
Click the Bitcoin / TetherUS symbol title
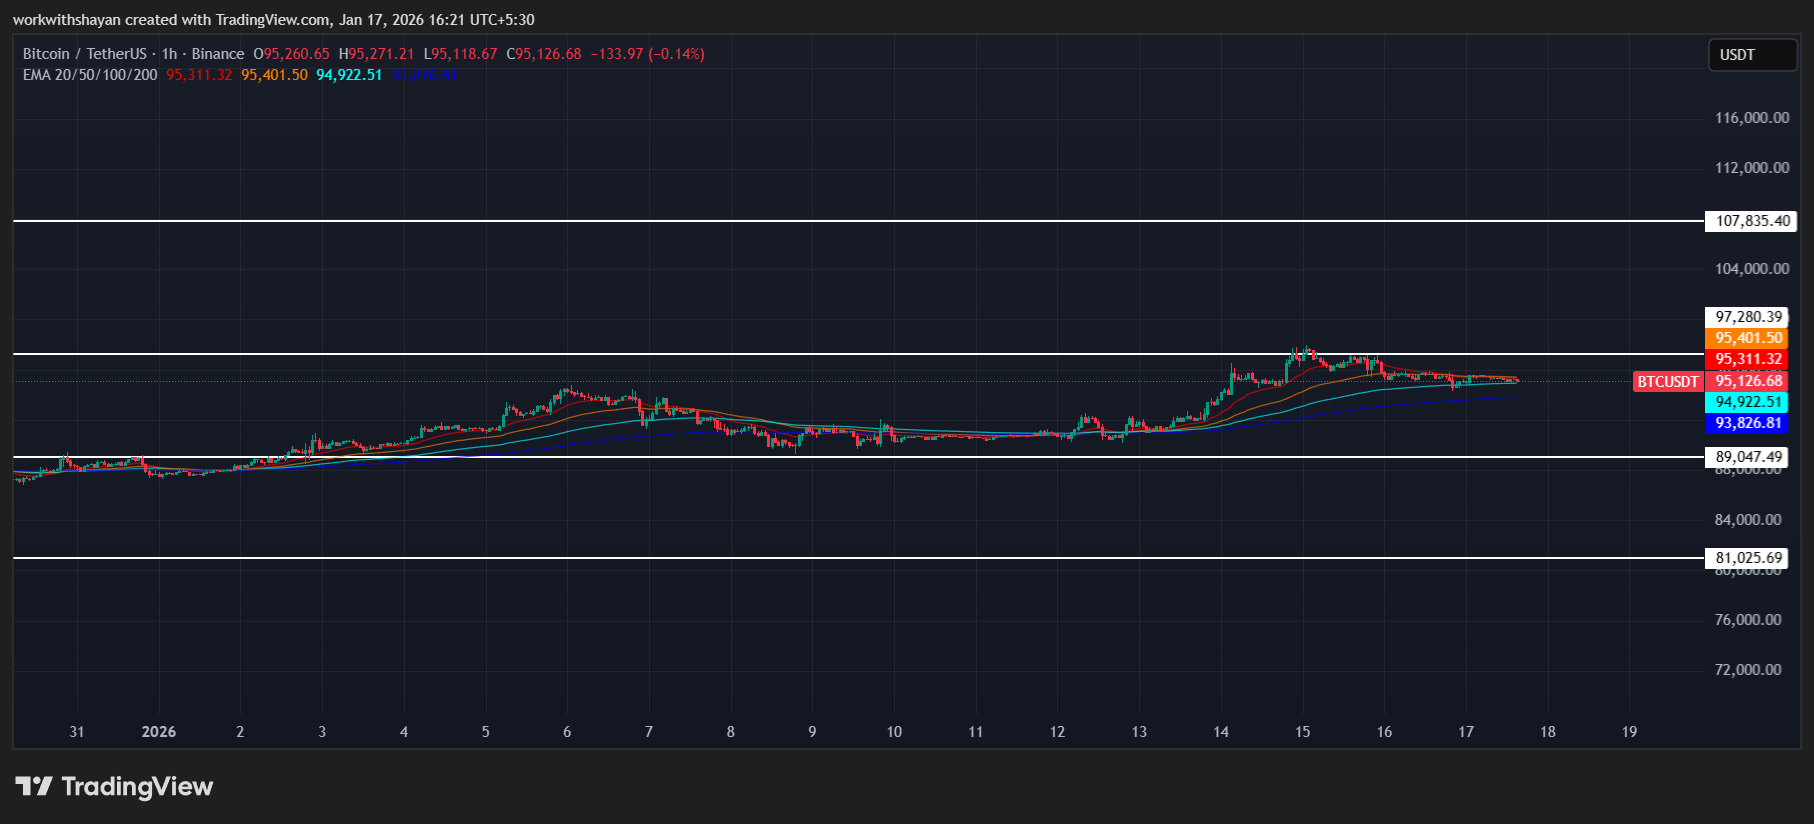[84, 54]
